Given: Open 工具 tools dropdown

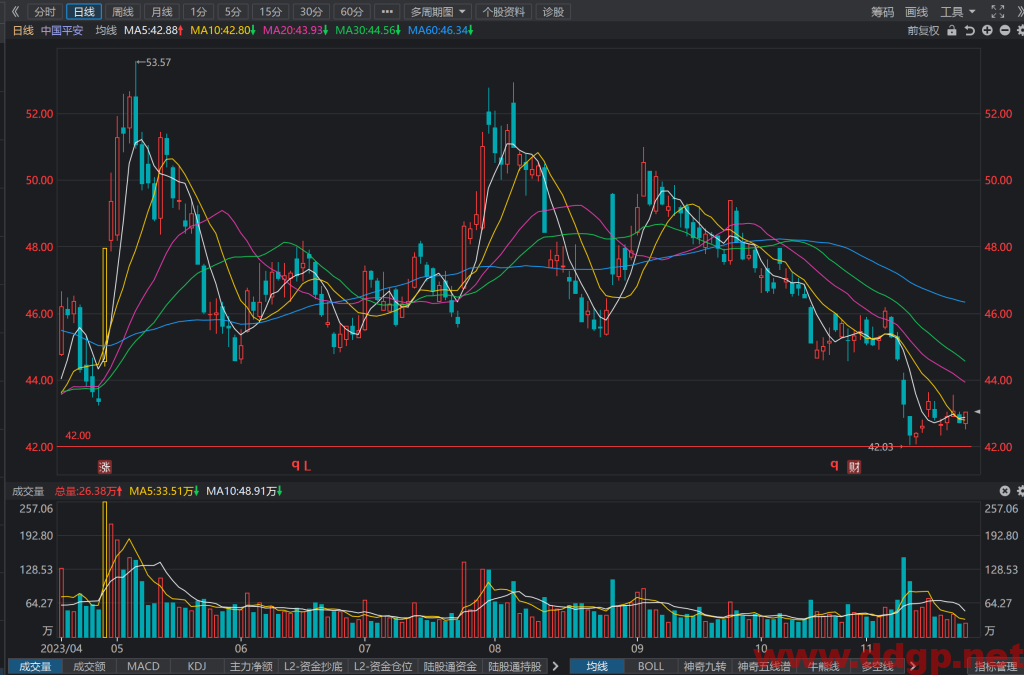Looking at the screenshot, I should (x=958, y=12).
